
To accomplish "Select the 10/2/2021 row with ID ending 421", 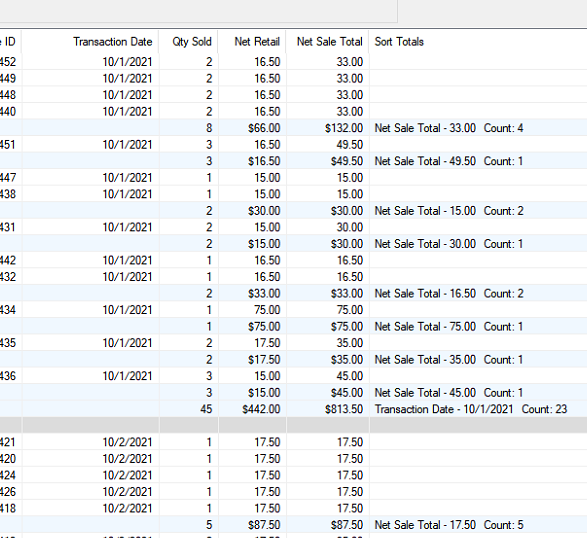I will click(294, 442).
